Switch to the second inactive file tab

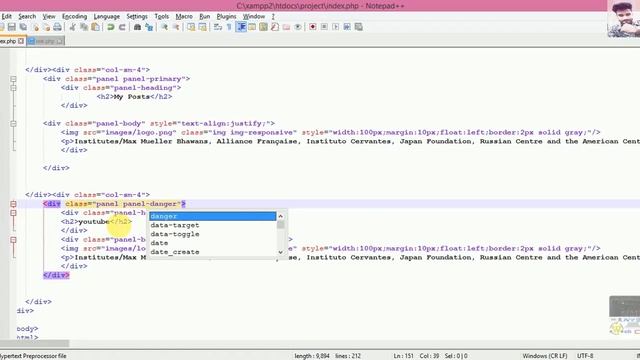coord(45,41)
